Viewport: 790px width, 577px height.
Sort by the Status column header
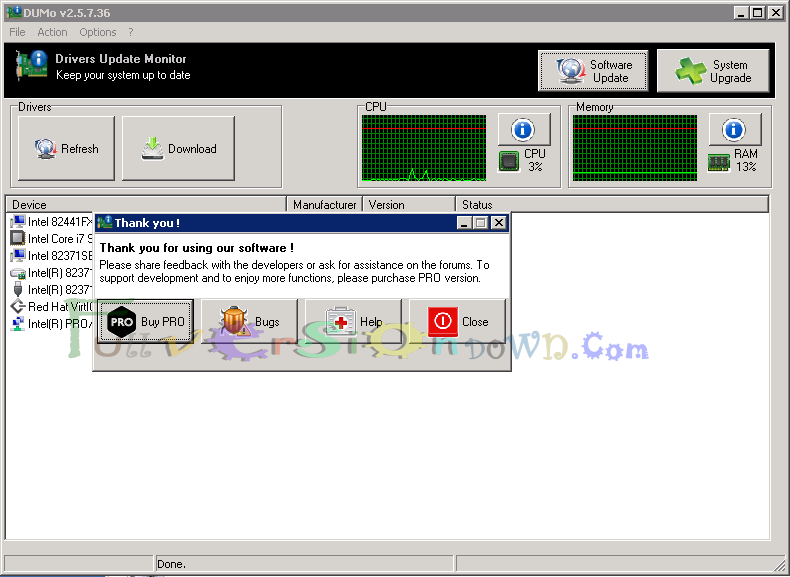[x=612, y=205]
